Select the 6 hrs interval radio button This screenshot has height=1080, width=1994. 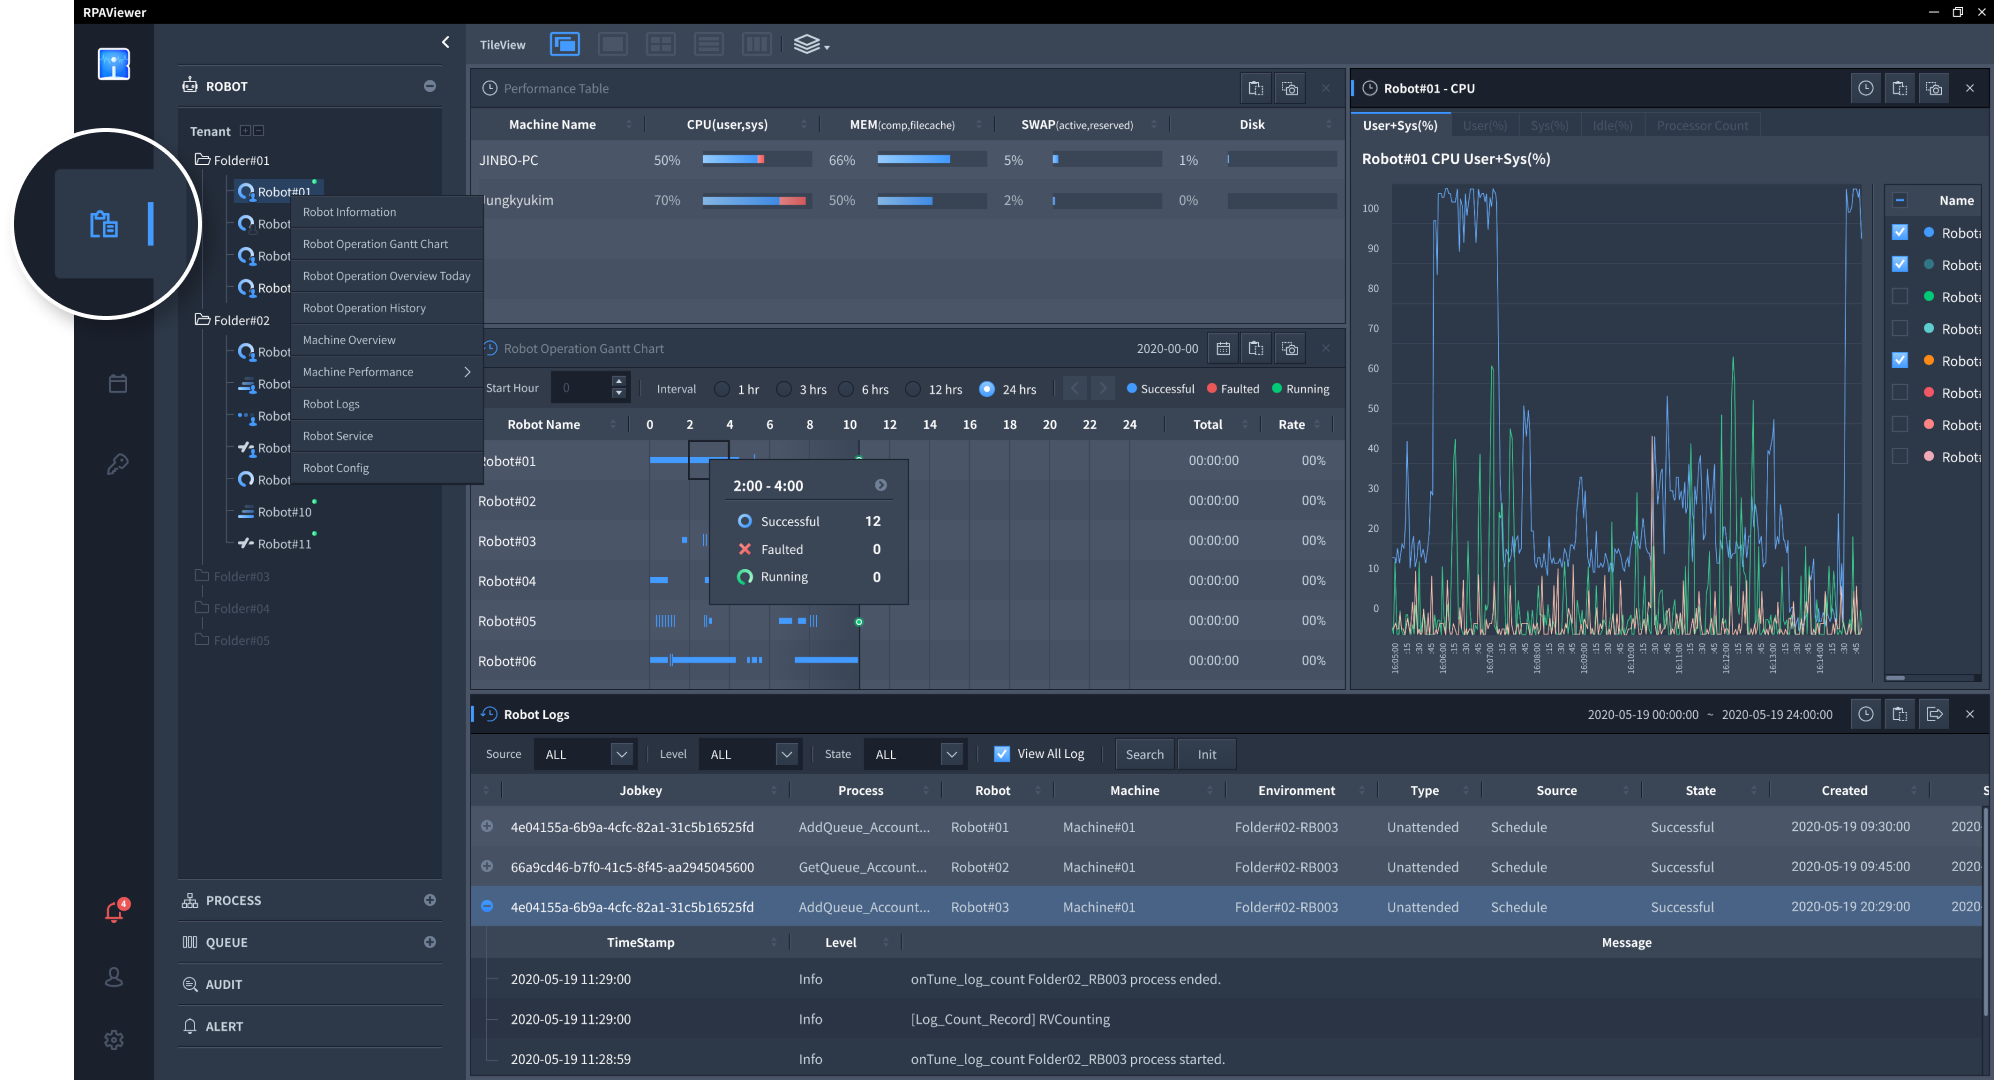(847, 389)
